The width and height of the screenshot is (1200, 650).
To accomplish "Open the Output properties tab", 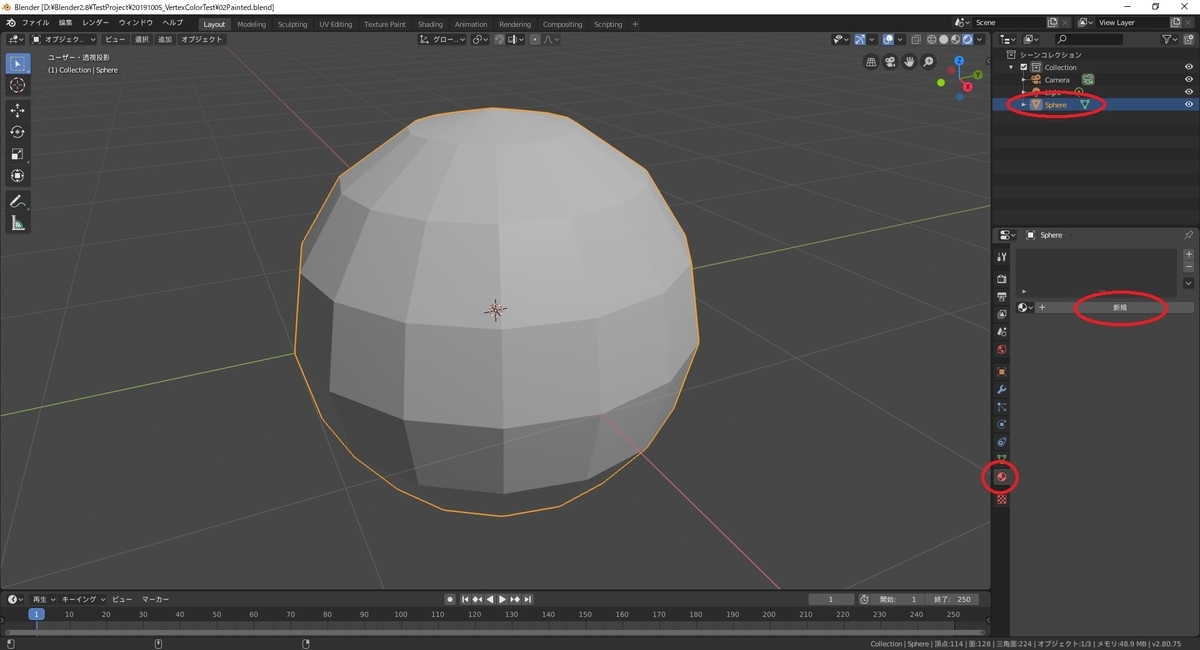I will point(1002,297).
